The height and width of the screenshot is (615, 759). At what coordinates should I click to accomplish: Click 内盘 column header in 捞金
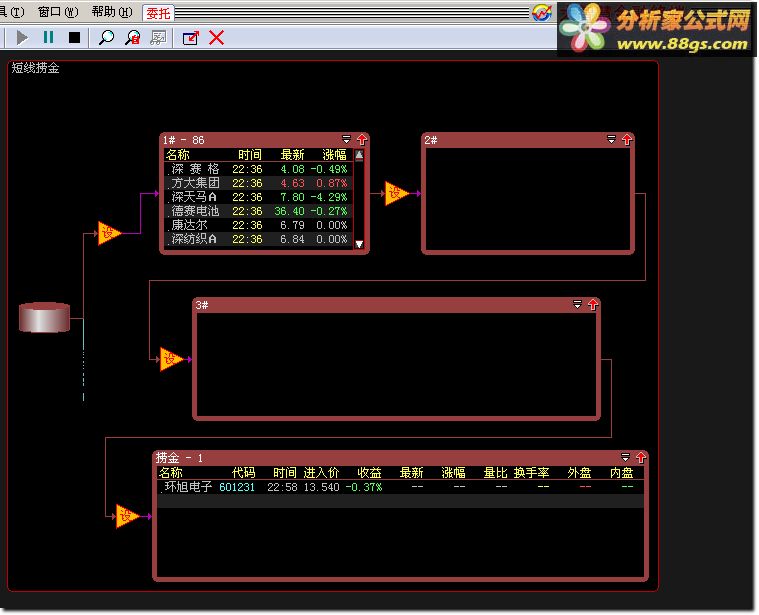[622, 473]
